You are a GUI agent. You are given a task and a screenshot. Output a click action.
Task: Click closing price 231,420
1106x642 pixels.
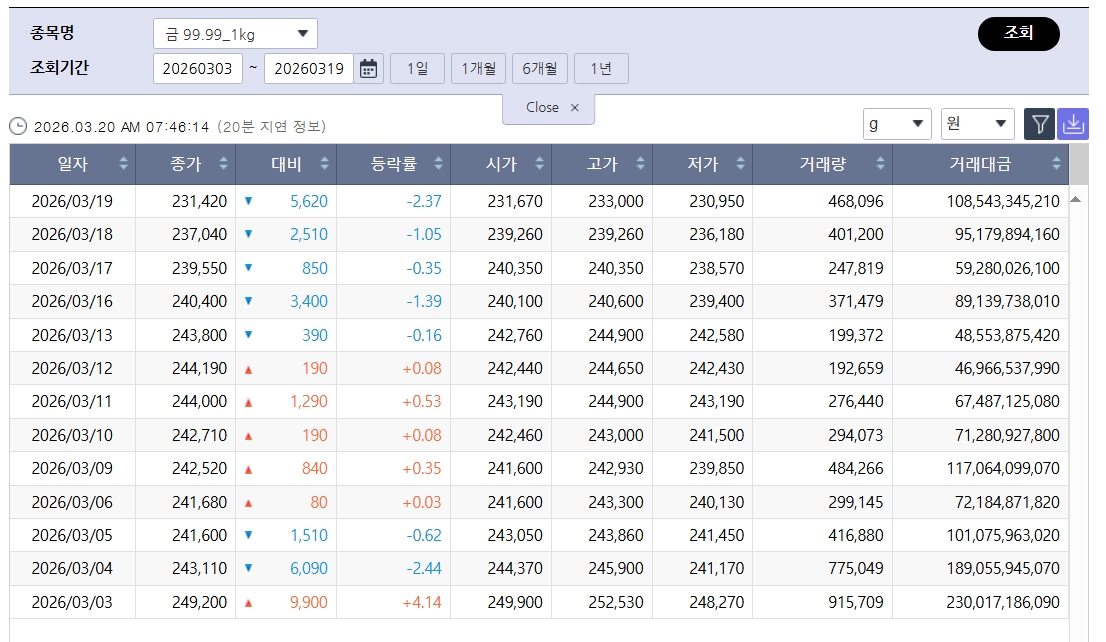(200, 201)
